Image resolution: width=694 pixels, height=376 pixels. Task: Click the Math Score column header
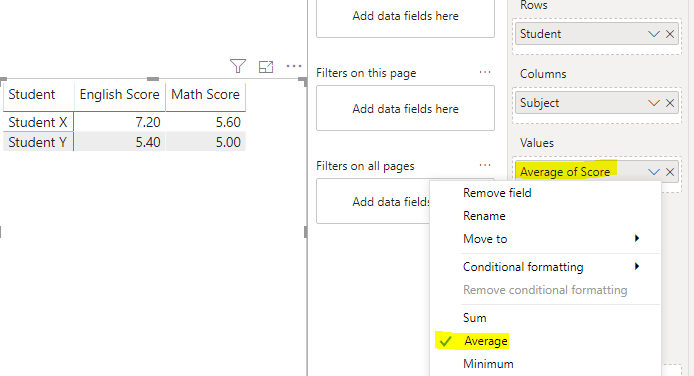(205, 95)
